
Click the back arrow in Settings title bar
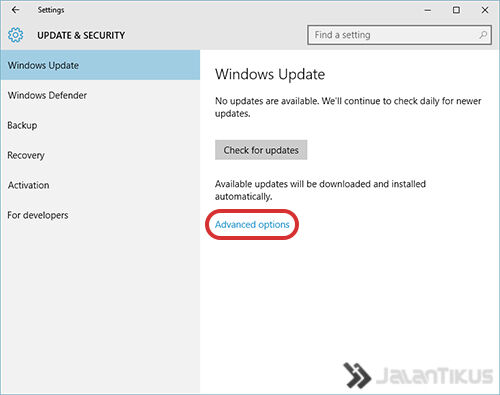pyautogui.click(x=15, y=10)
